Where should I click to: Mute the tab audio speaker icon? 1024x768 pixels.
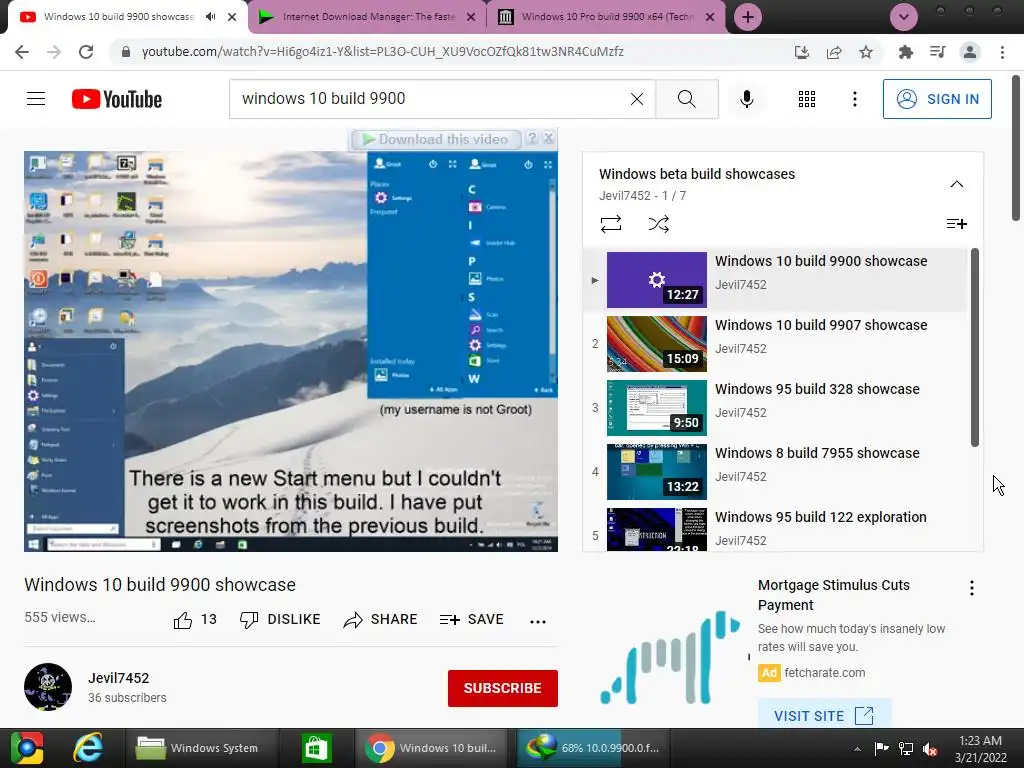tap(210, 16)
